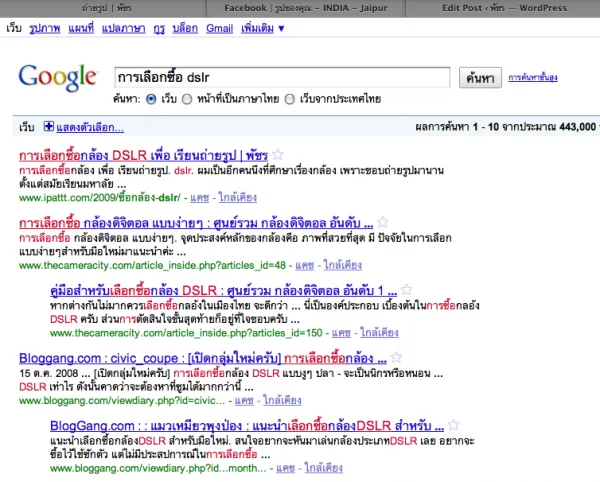Screen dimensions: 600x482
Task: Star the BlogGang แมวเหมียวพุงป่อง result
Action: (453, 425)
